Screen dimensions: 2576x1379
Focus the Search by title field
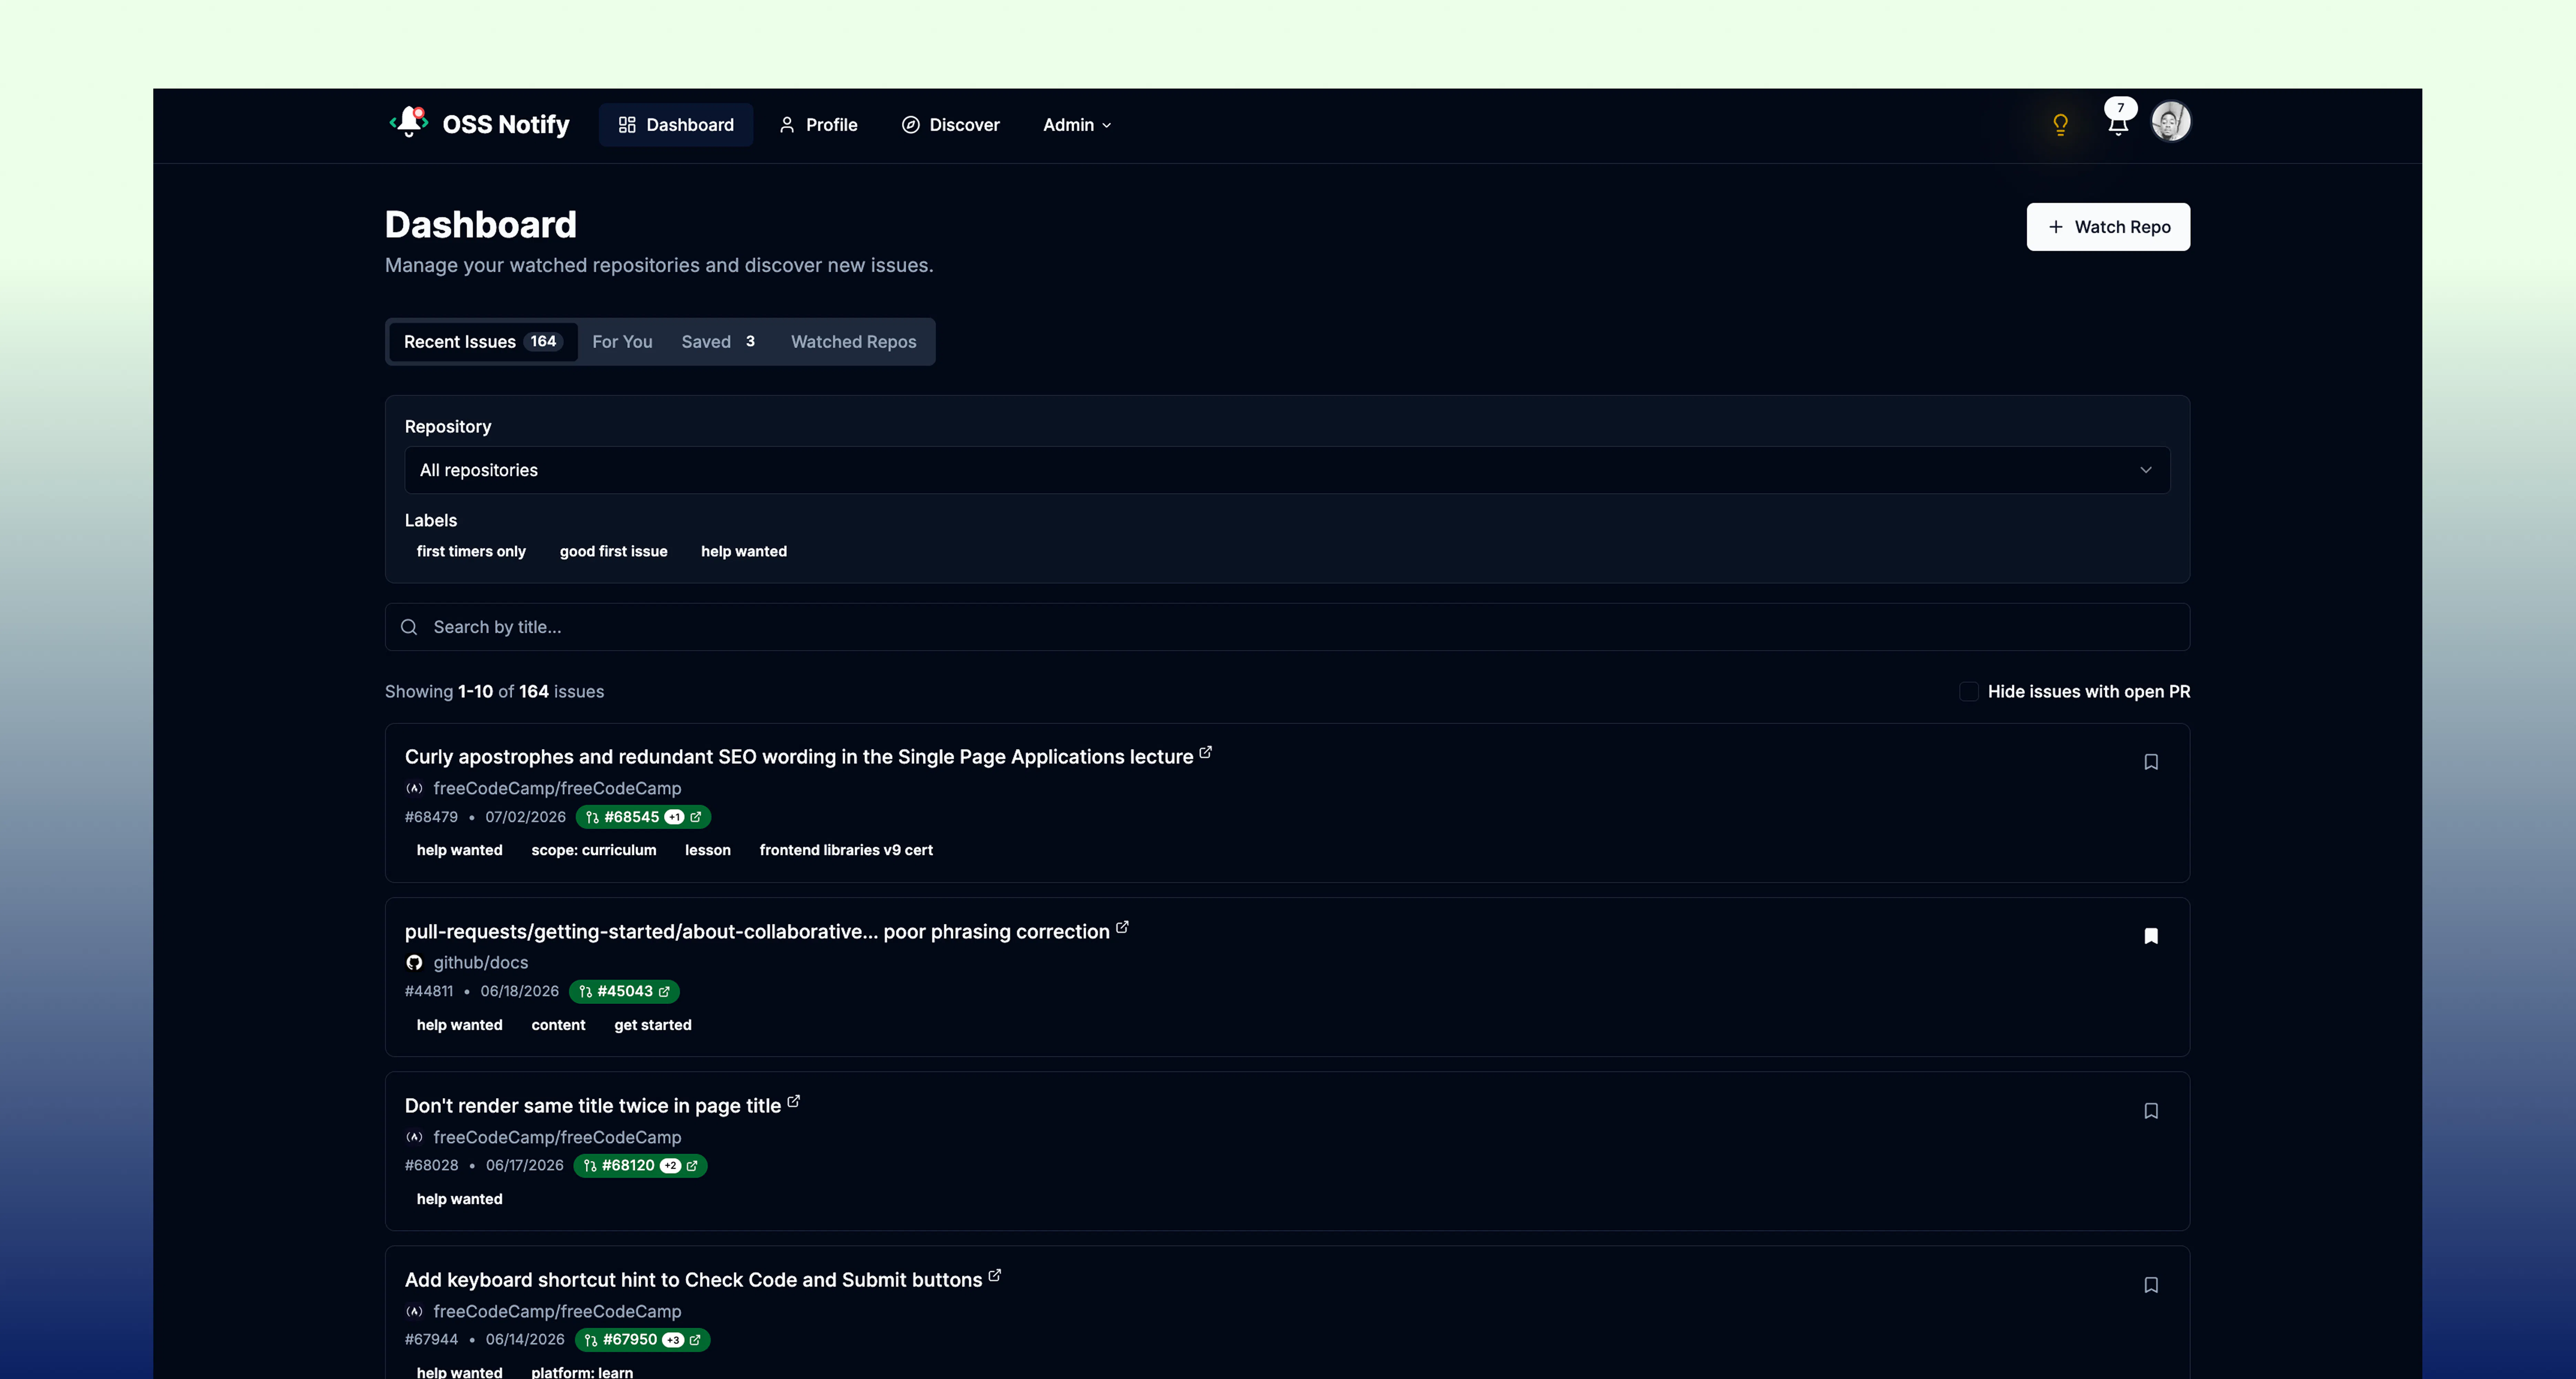pyautogui.click(x=1287, y=627)
